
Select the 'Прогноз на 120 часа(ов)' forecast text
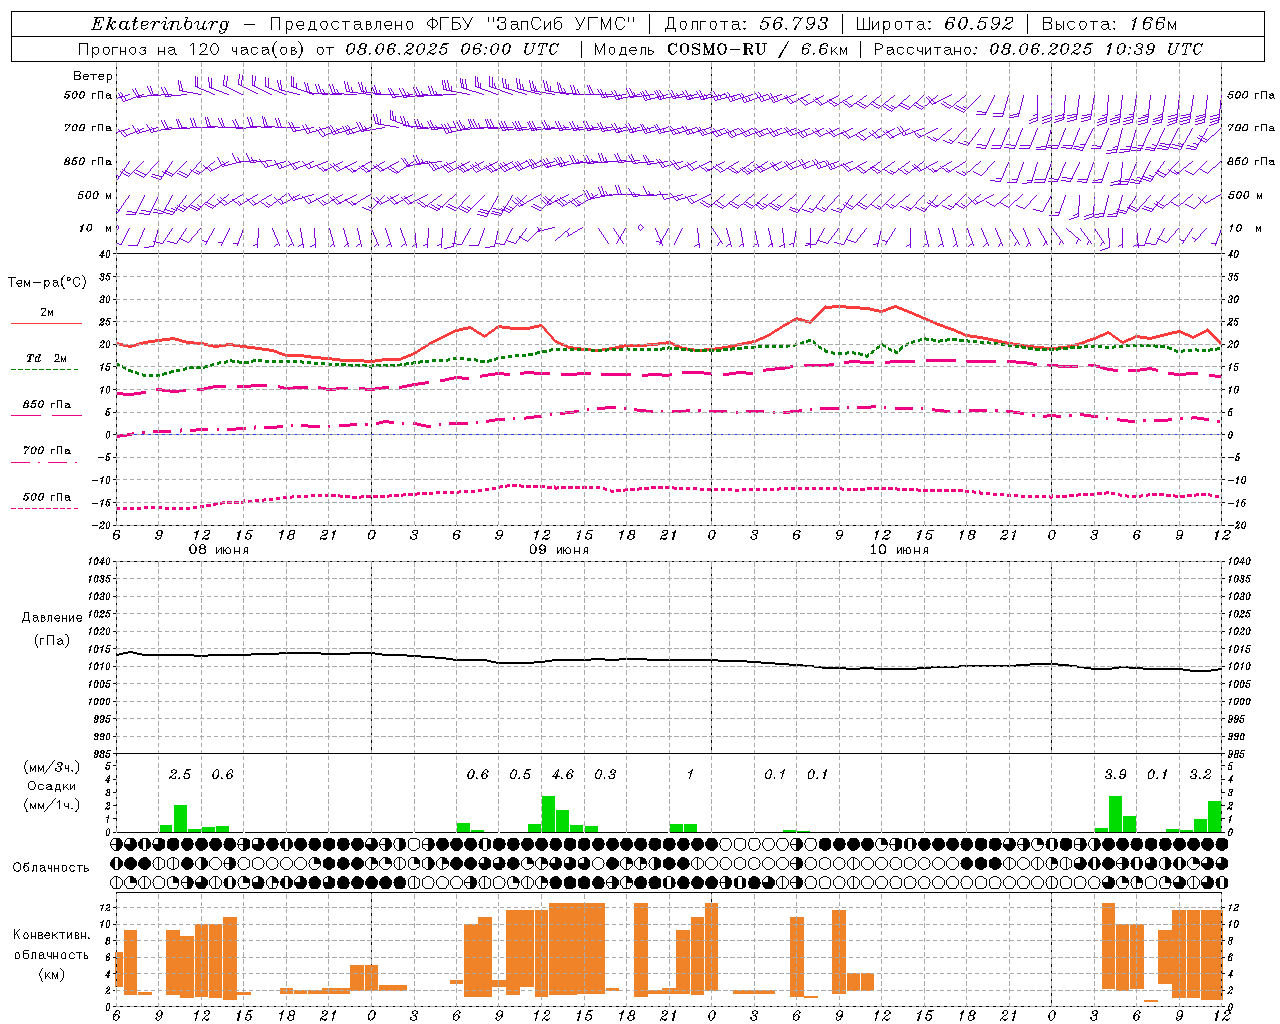click(193, 49)
